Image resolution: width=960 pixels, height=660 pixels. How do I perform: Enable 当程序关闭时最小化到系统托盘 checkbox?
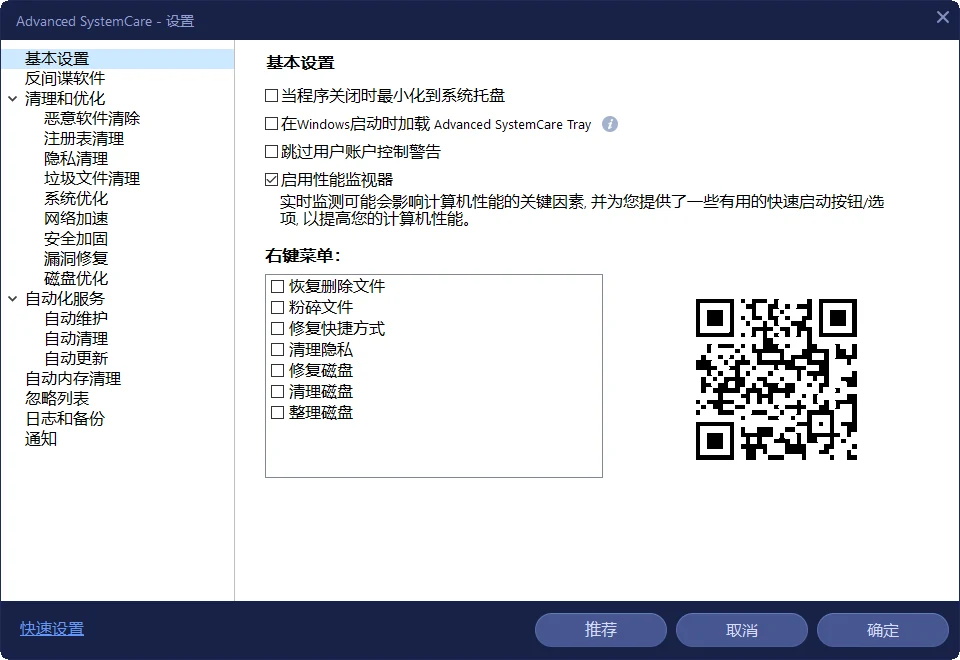(x=271, y=96)
